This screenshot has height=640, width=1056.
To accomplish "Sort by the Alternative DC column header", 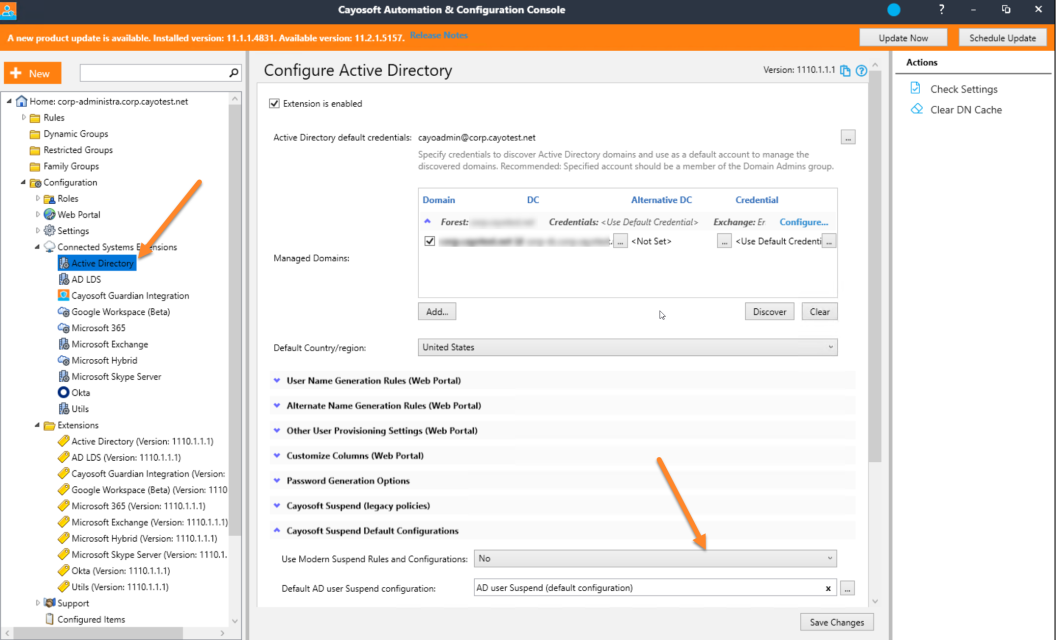I will pos(661,200).
